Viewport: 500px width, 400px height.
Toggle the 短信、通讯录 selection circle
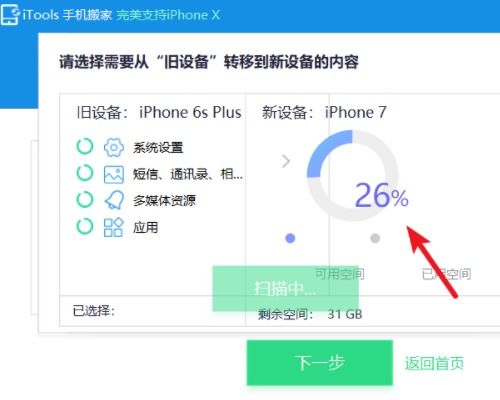tap(85, 173)
